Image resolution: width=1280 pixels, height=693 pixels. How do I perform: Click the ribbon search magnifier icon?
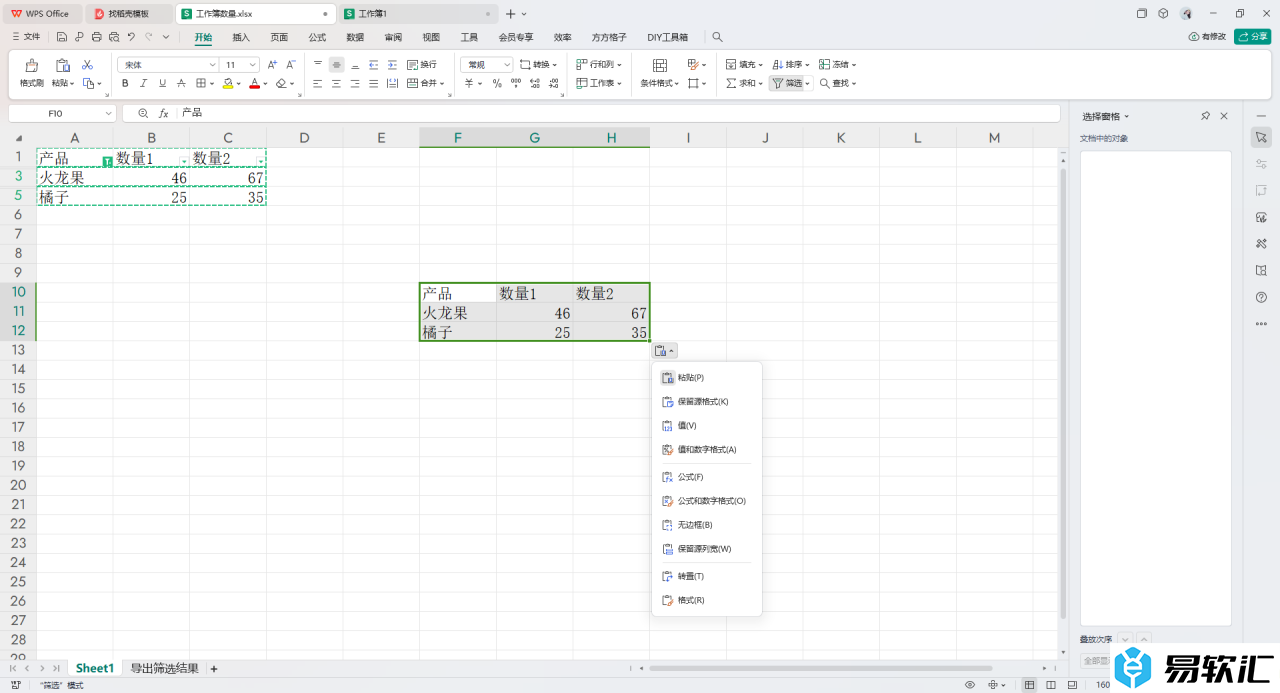point(718,37)
